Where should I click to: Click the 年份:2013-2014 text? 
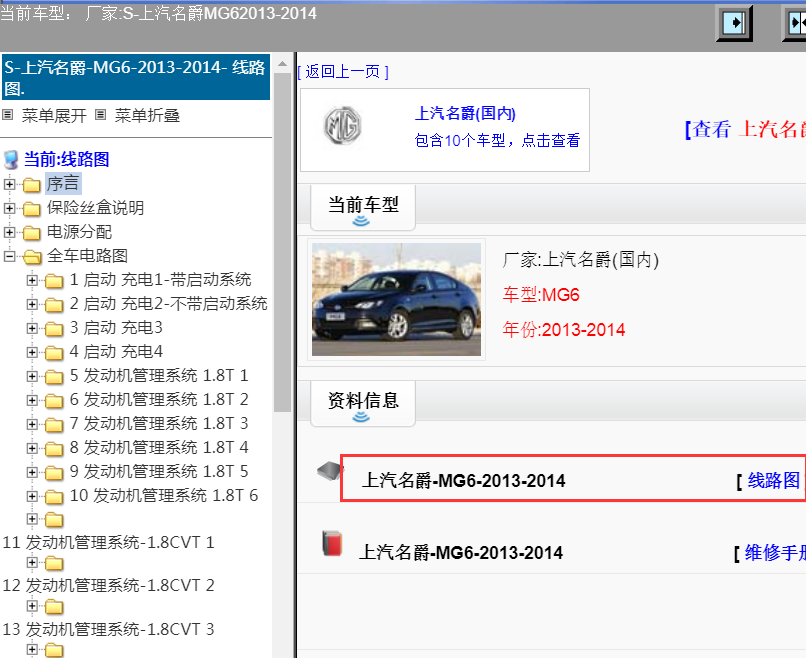pyautogui.click(x=563, y=329)
